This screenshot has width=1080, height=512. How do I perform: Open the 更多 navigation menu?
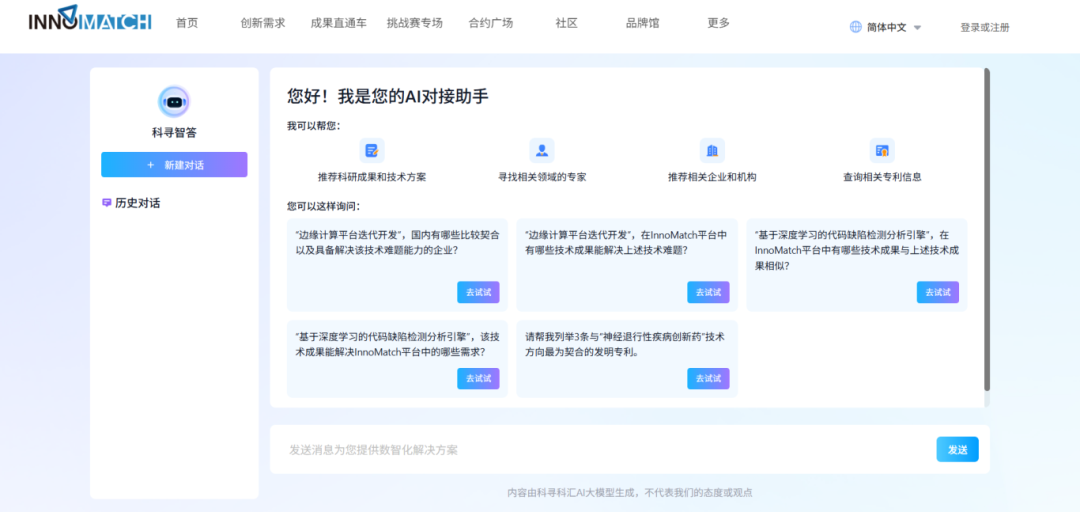718,23
